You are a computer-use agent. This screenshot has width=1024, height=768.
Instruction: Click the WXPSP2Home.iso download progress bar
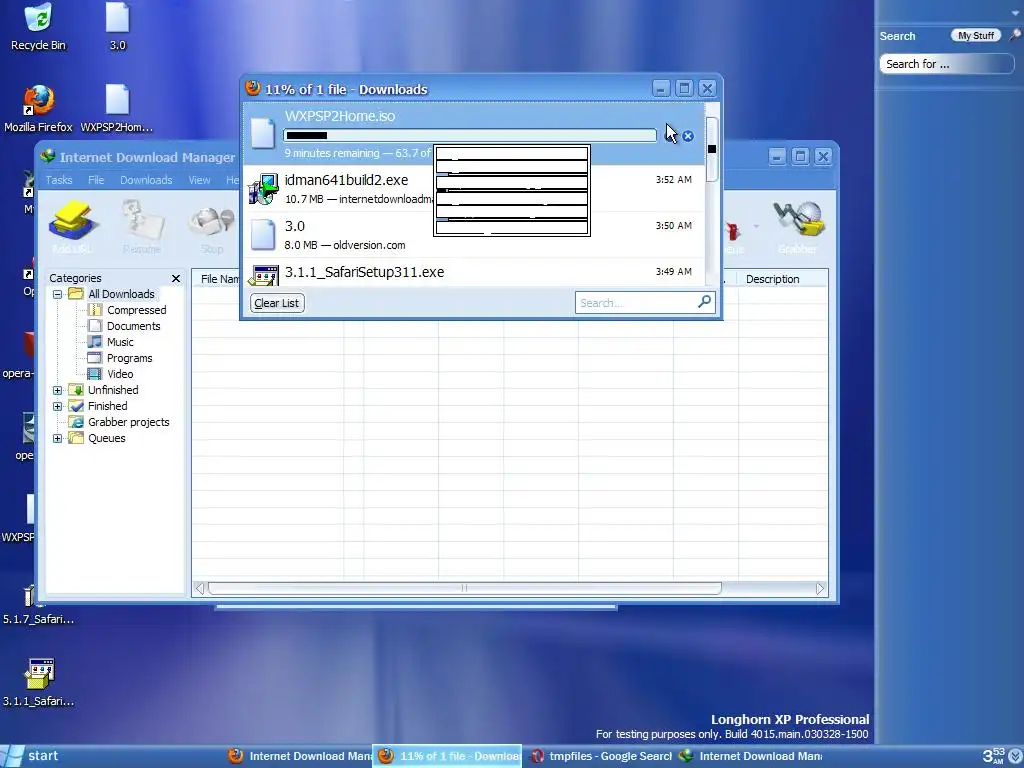point(470,135)
